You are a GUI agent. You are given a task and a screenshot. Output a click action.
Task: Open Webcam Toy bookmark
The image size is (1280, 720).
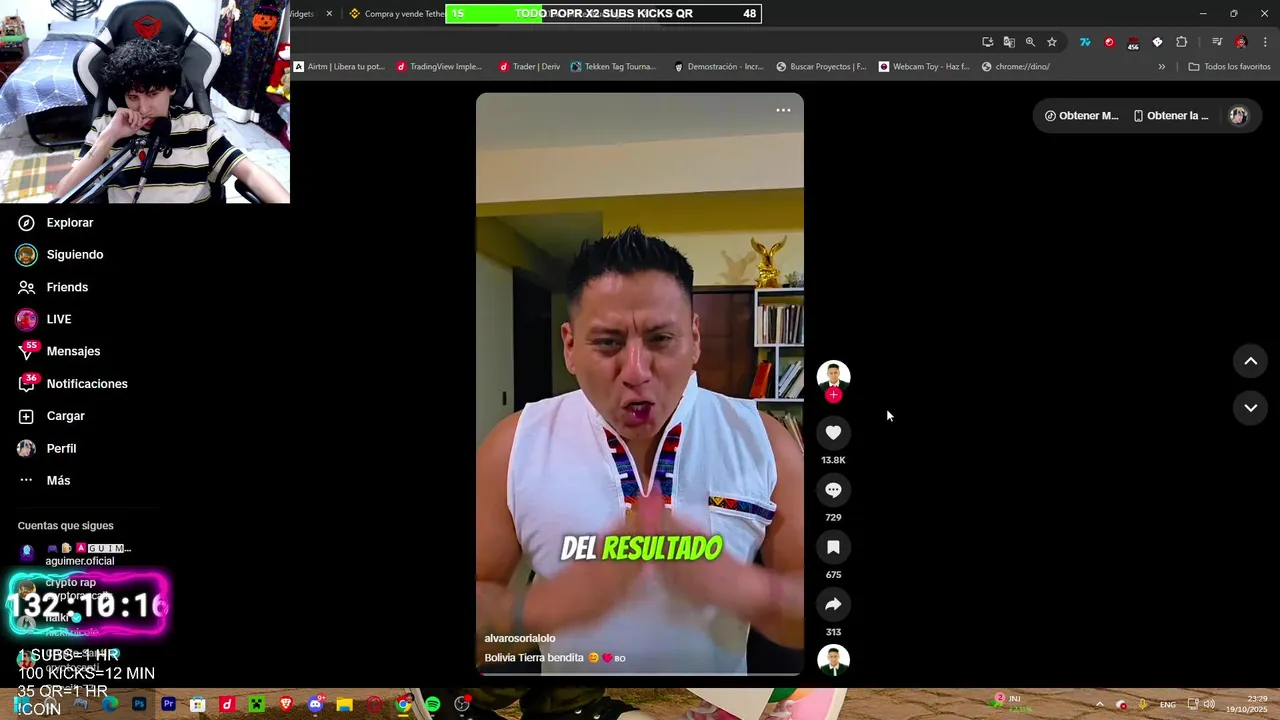point(924,67)
